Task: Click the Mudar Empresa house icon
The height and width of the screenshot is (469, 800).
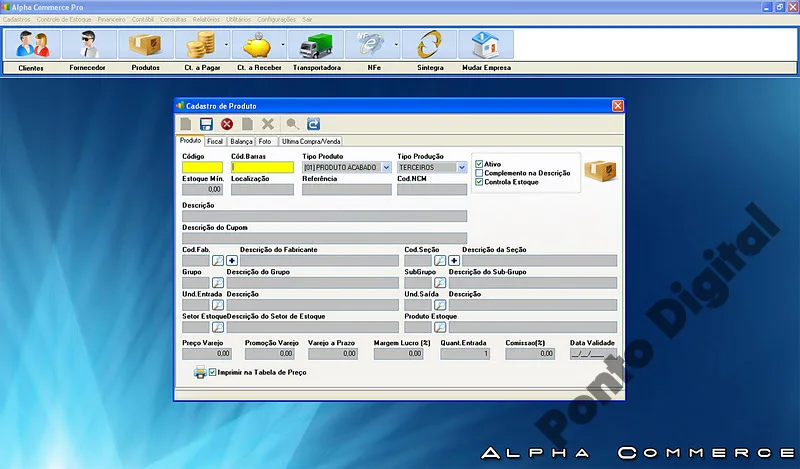Action: pyautogui.click(x=486, y=44)
